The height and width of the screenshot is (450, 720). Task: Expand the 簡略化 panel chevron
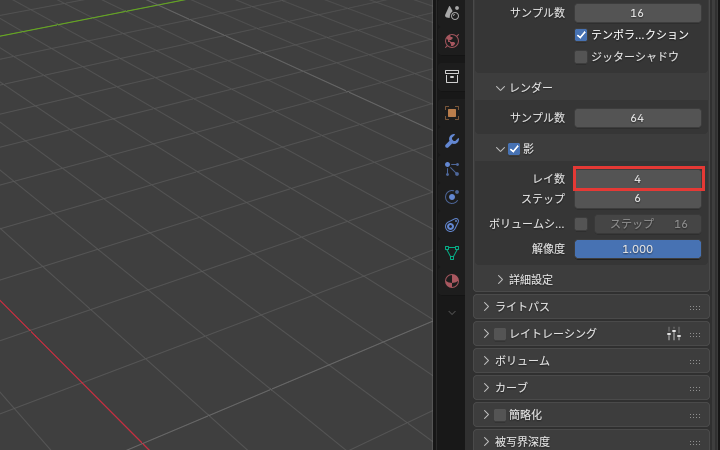click(x=486, y=415)
